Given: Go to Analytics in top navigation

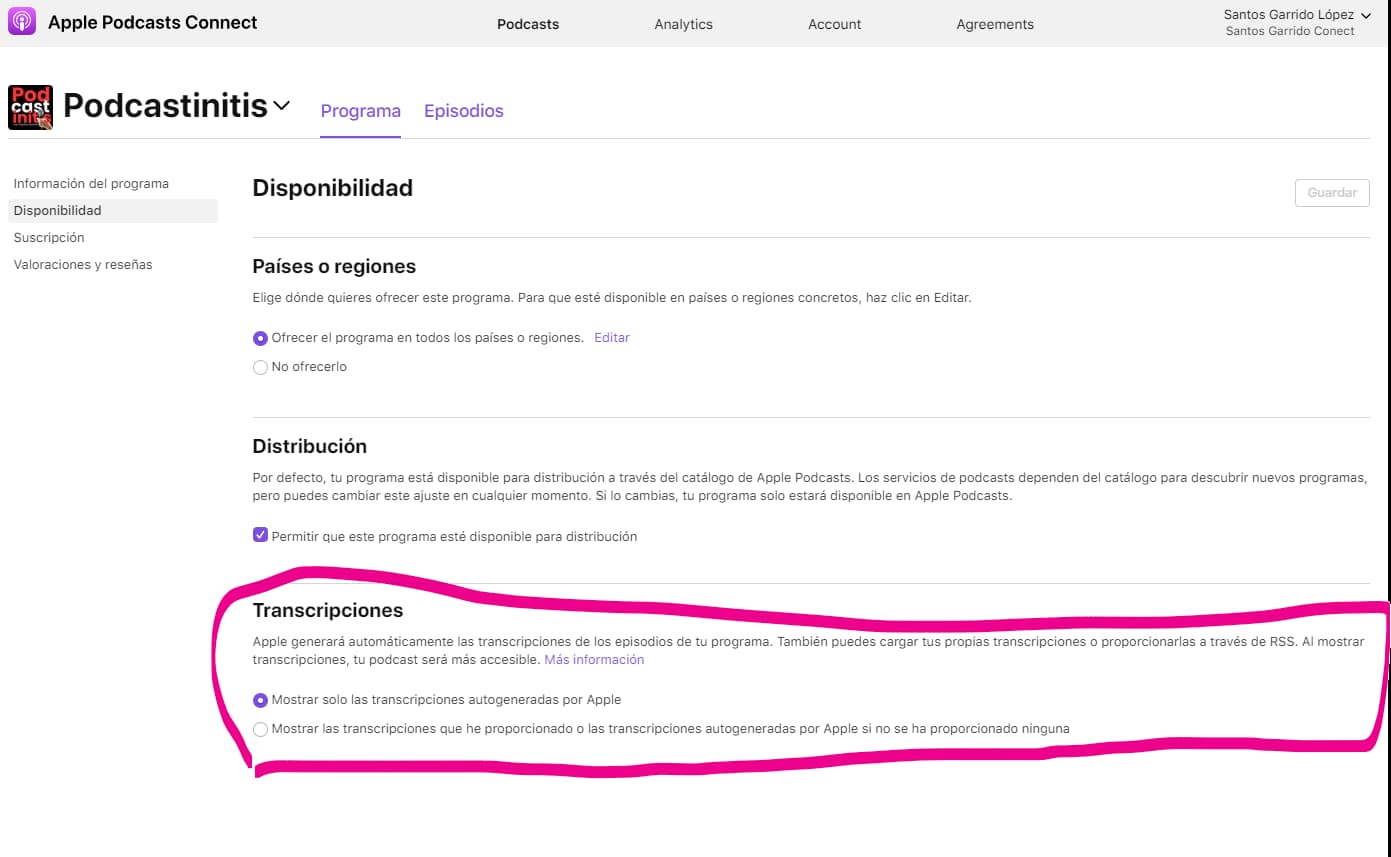Looking at the screenshot, I should click(683, 24).
